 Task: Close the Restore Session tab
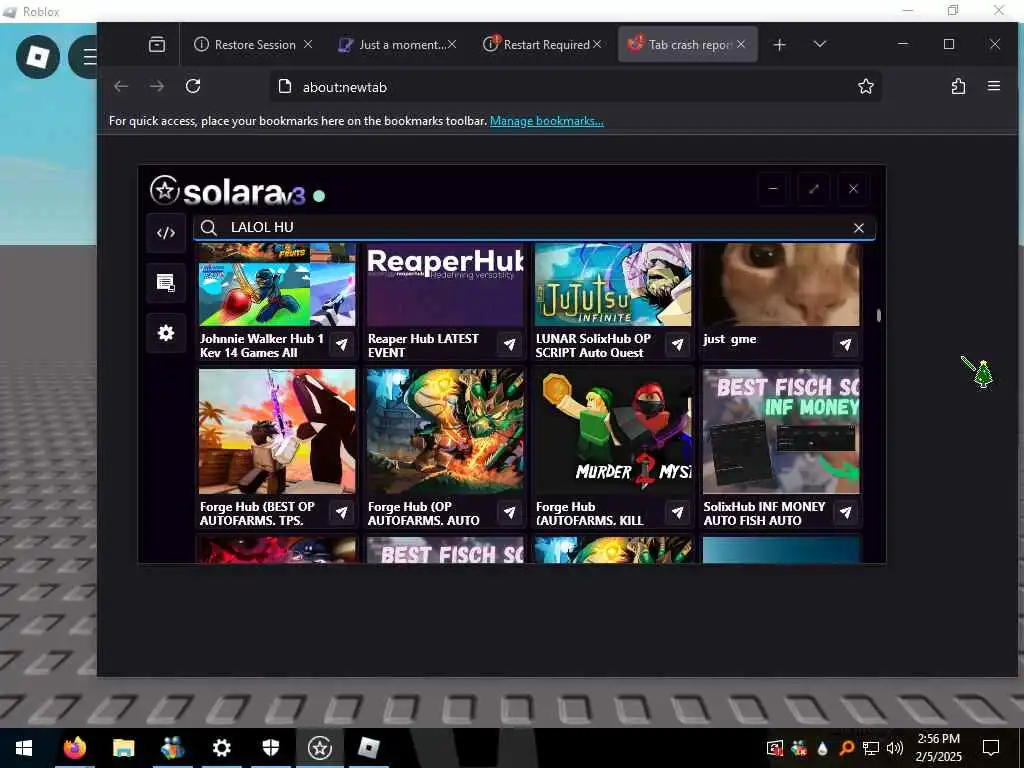point(308,44)
